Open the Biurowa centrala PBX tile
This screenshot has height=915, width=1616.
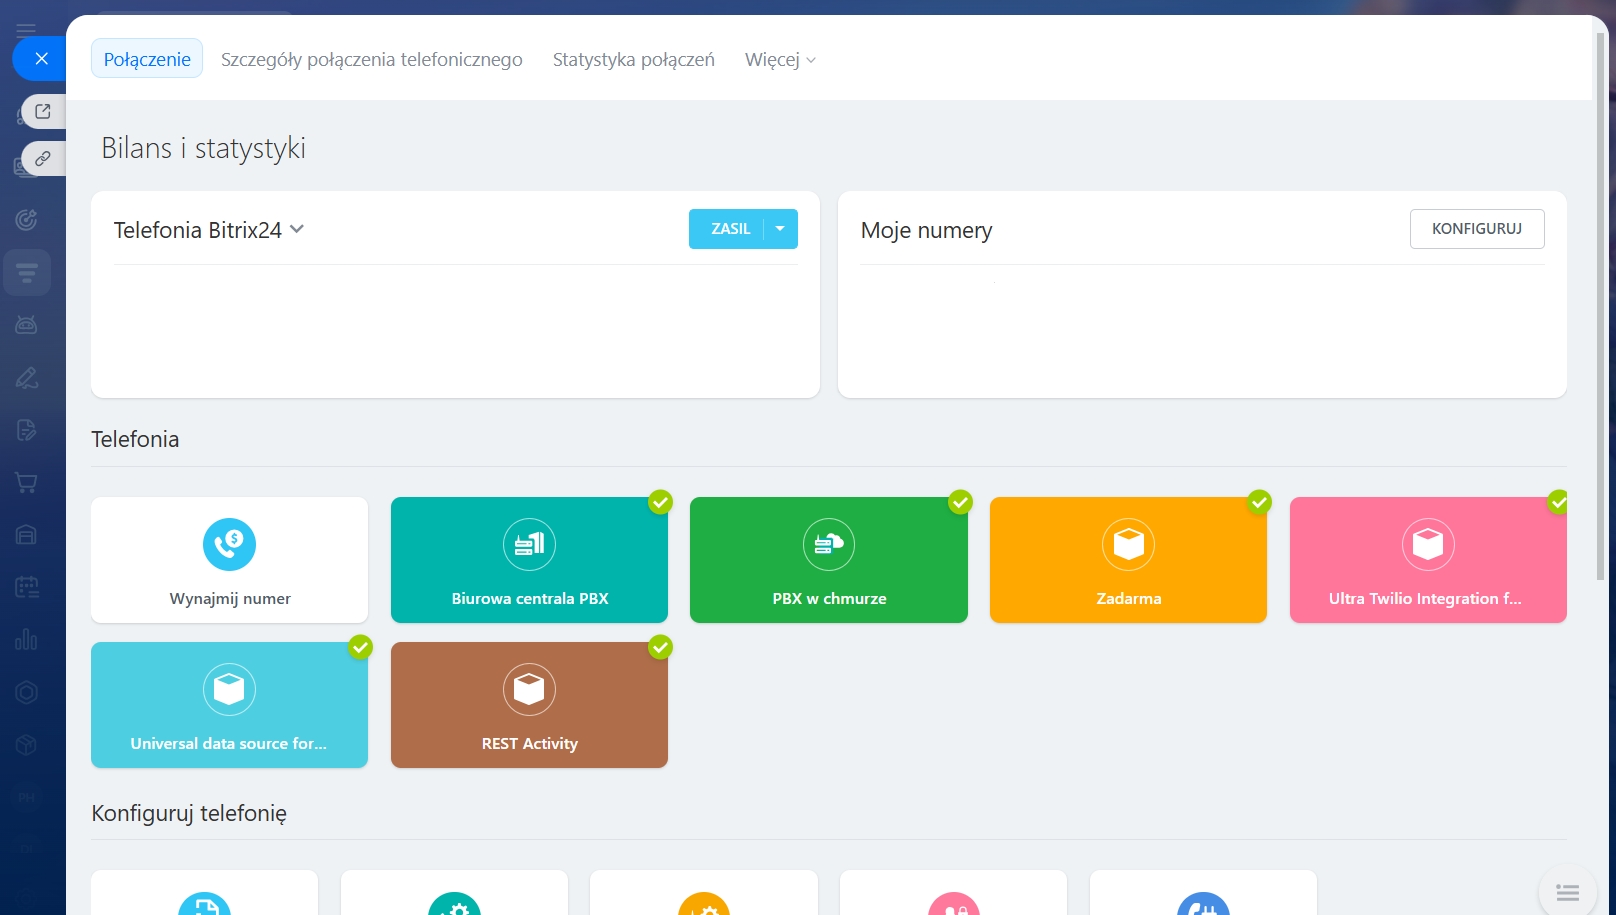coord(529,560)
